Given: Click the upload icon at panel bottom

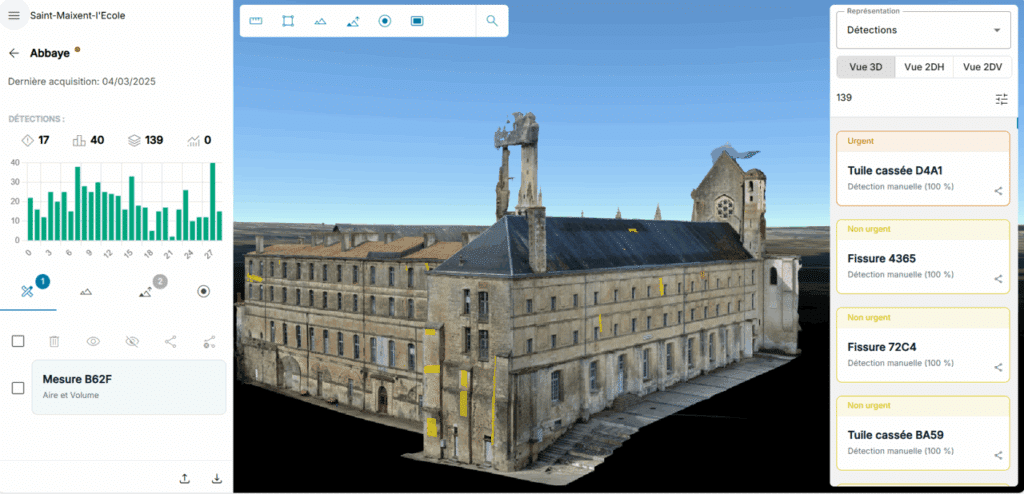Looking at the screenshot, I should click(x=185, y=479).
